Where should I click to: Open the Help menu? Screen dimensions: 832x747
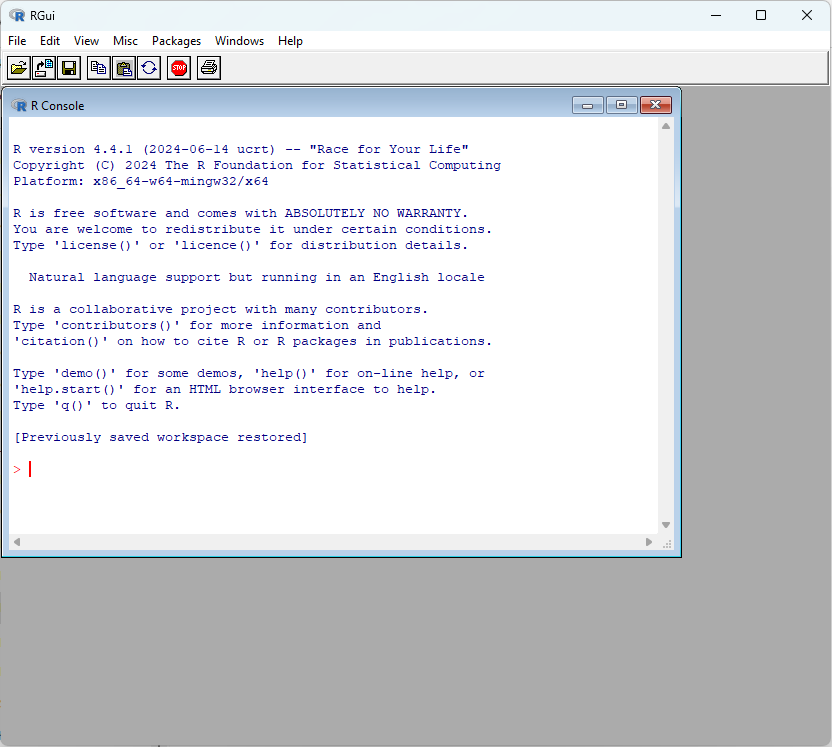(290, 41)
